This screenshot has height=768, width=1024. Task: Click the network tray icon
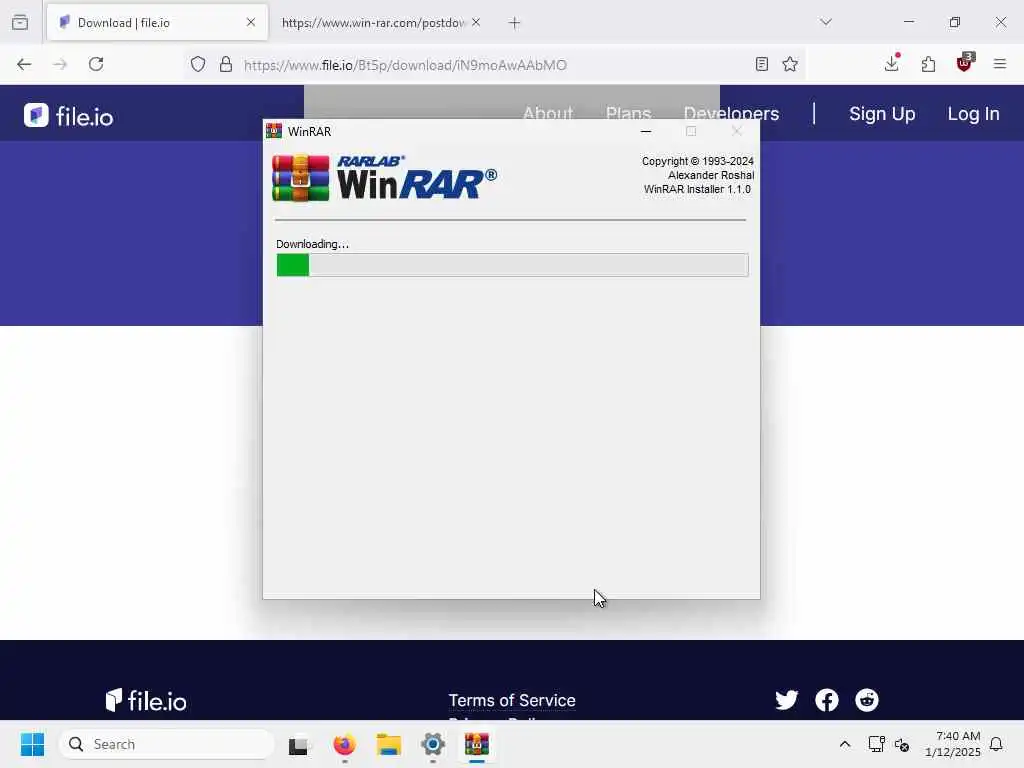(x=876, y=744)
